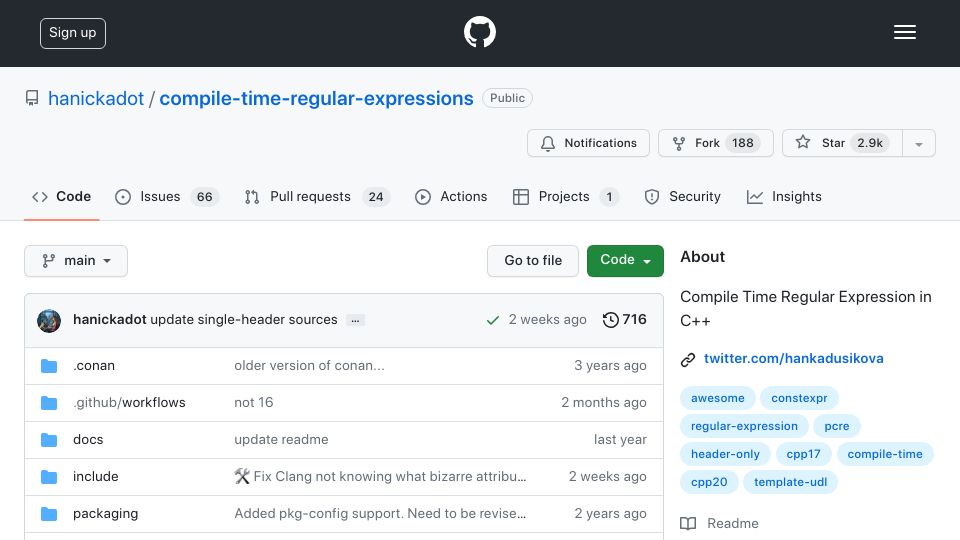
Task: Click the Readme book icon
Action: (688, 523)
